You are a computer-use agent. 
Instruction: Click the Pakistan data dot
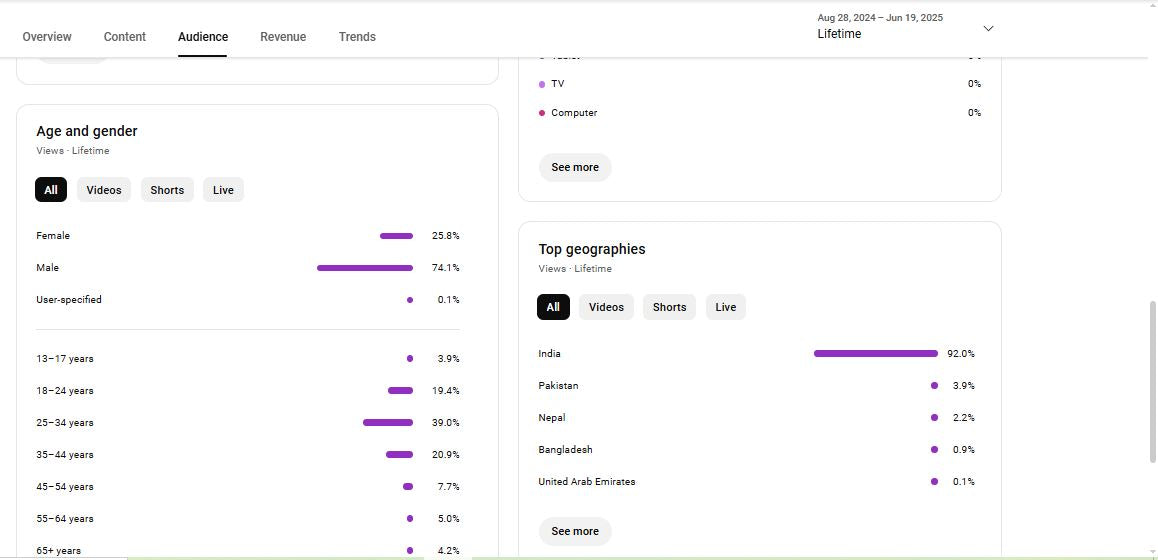tap(934, 386)
